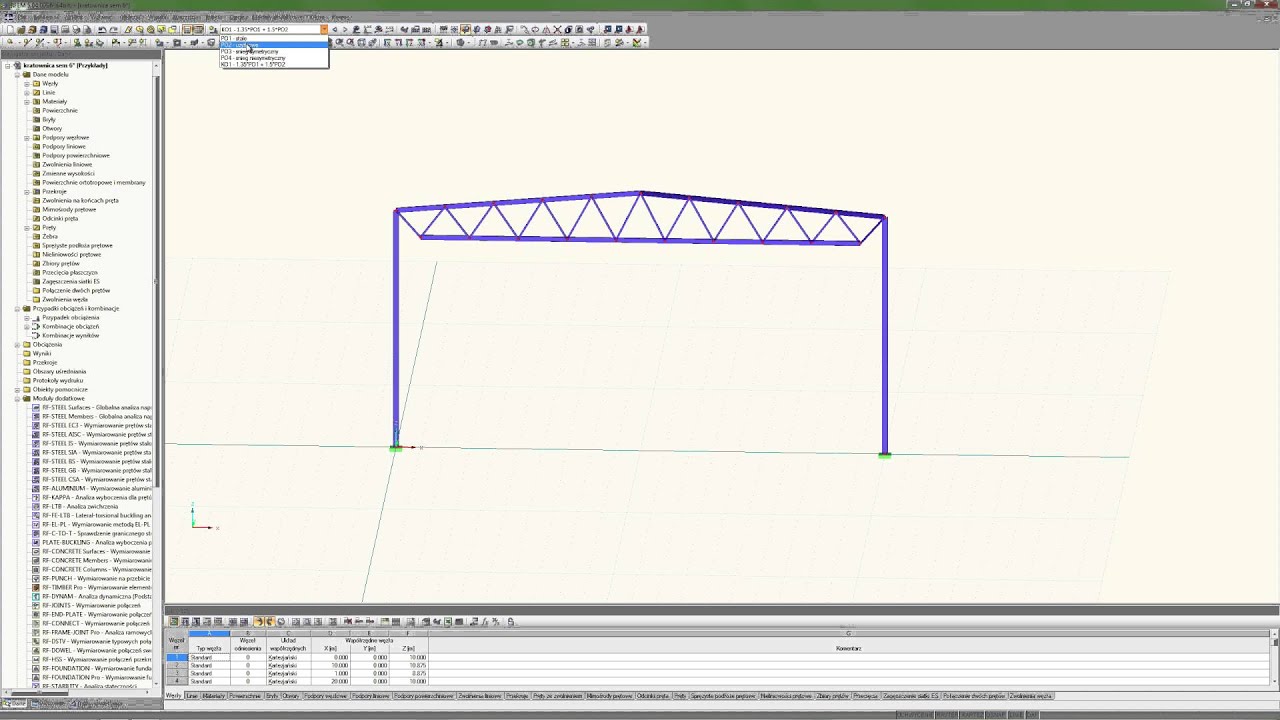
Task: Select Zbiory prętów tree item
Action: [61, 263]
